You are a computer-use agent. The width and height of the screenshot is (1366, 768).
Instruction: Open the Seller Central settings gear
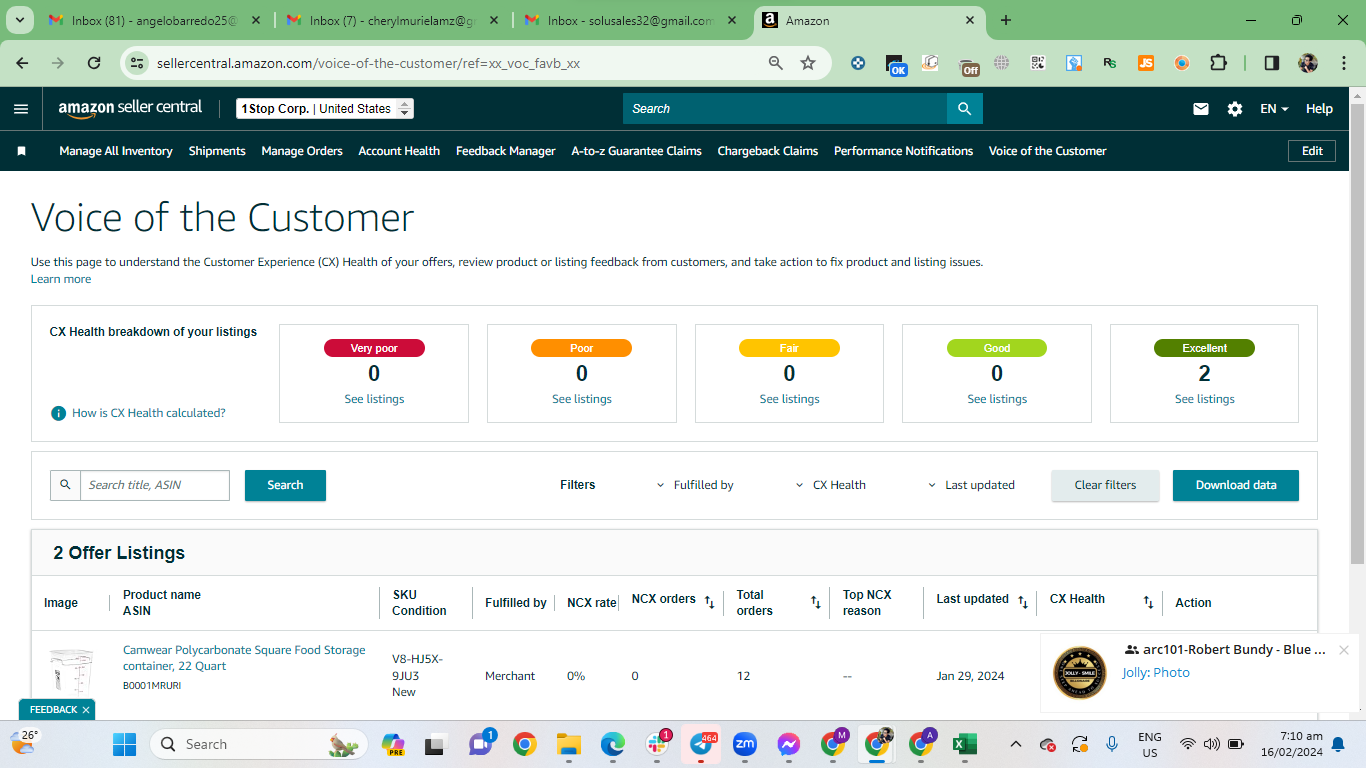tap(1235, 109)
